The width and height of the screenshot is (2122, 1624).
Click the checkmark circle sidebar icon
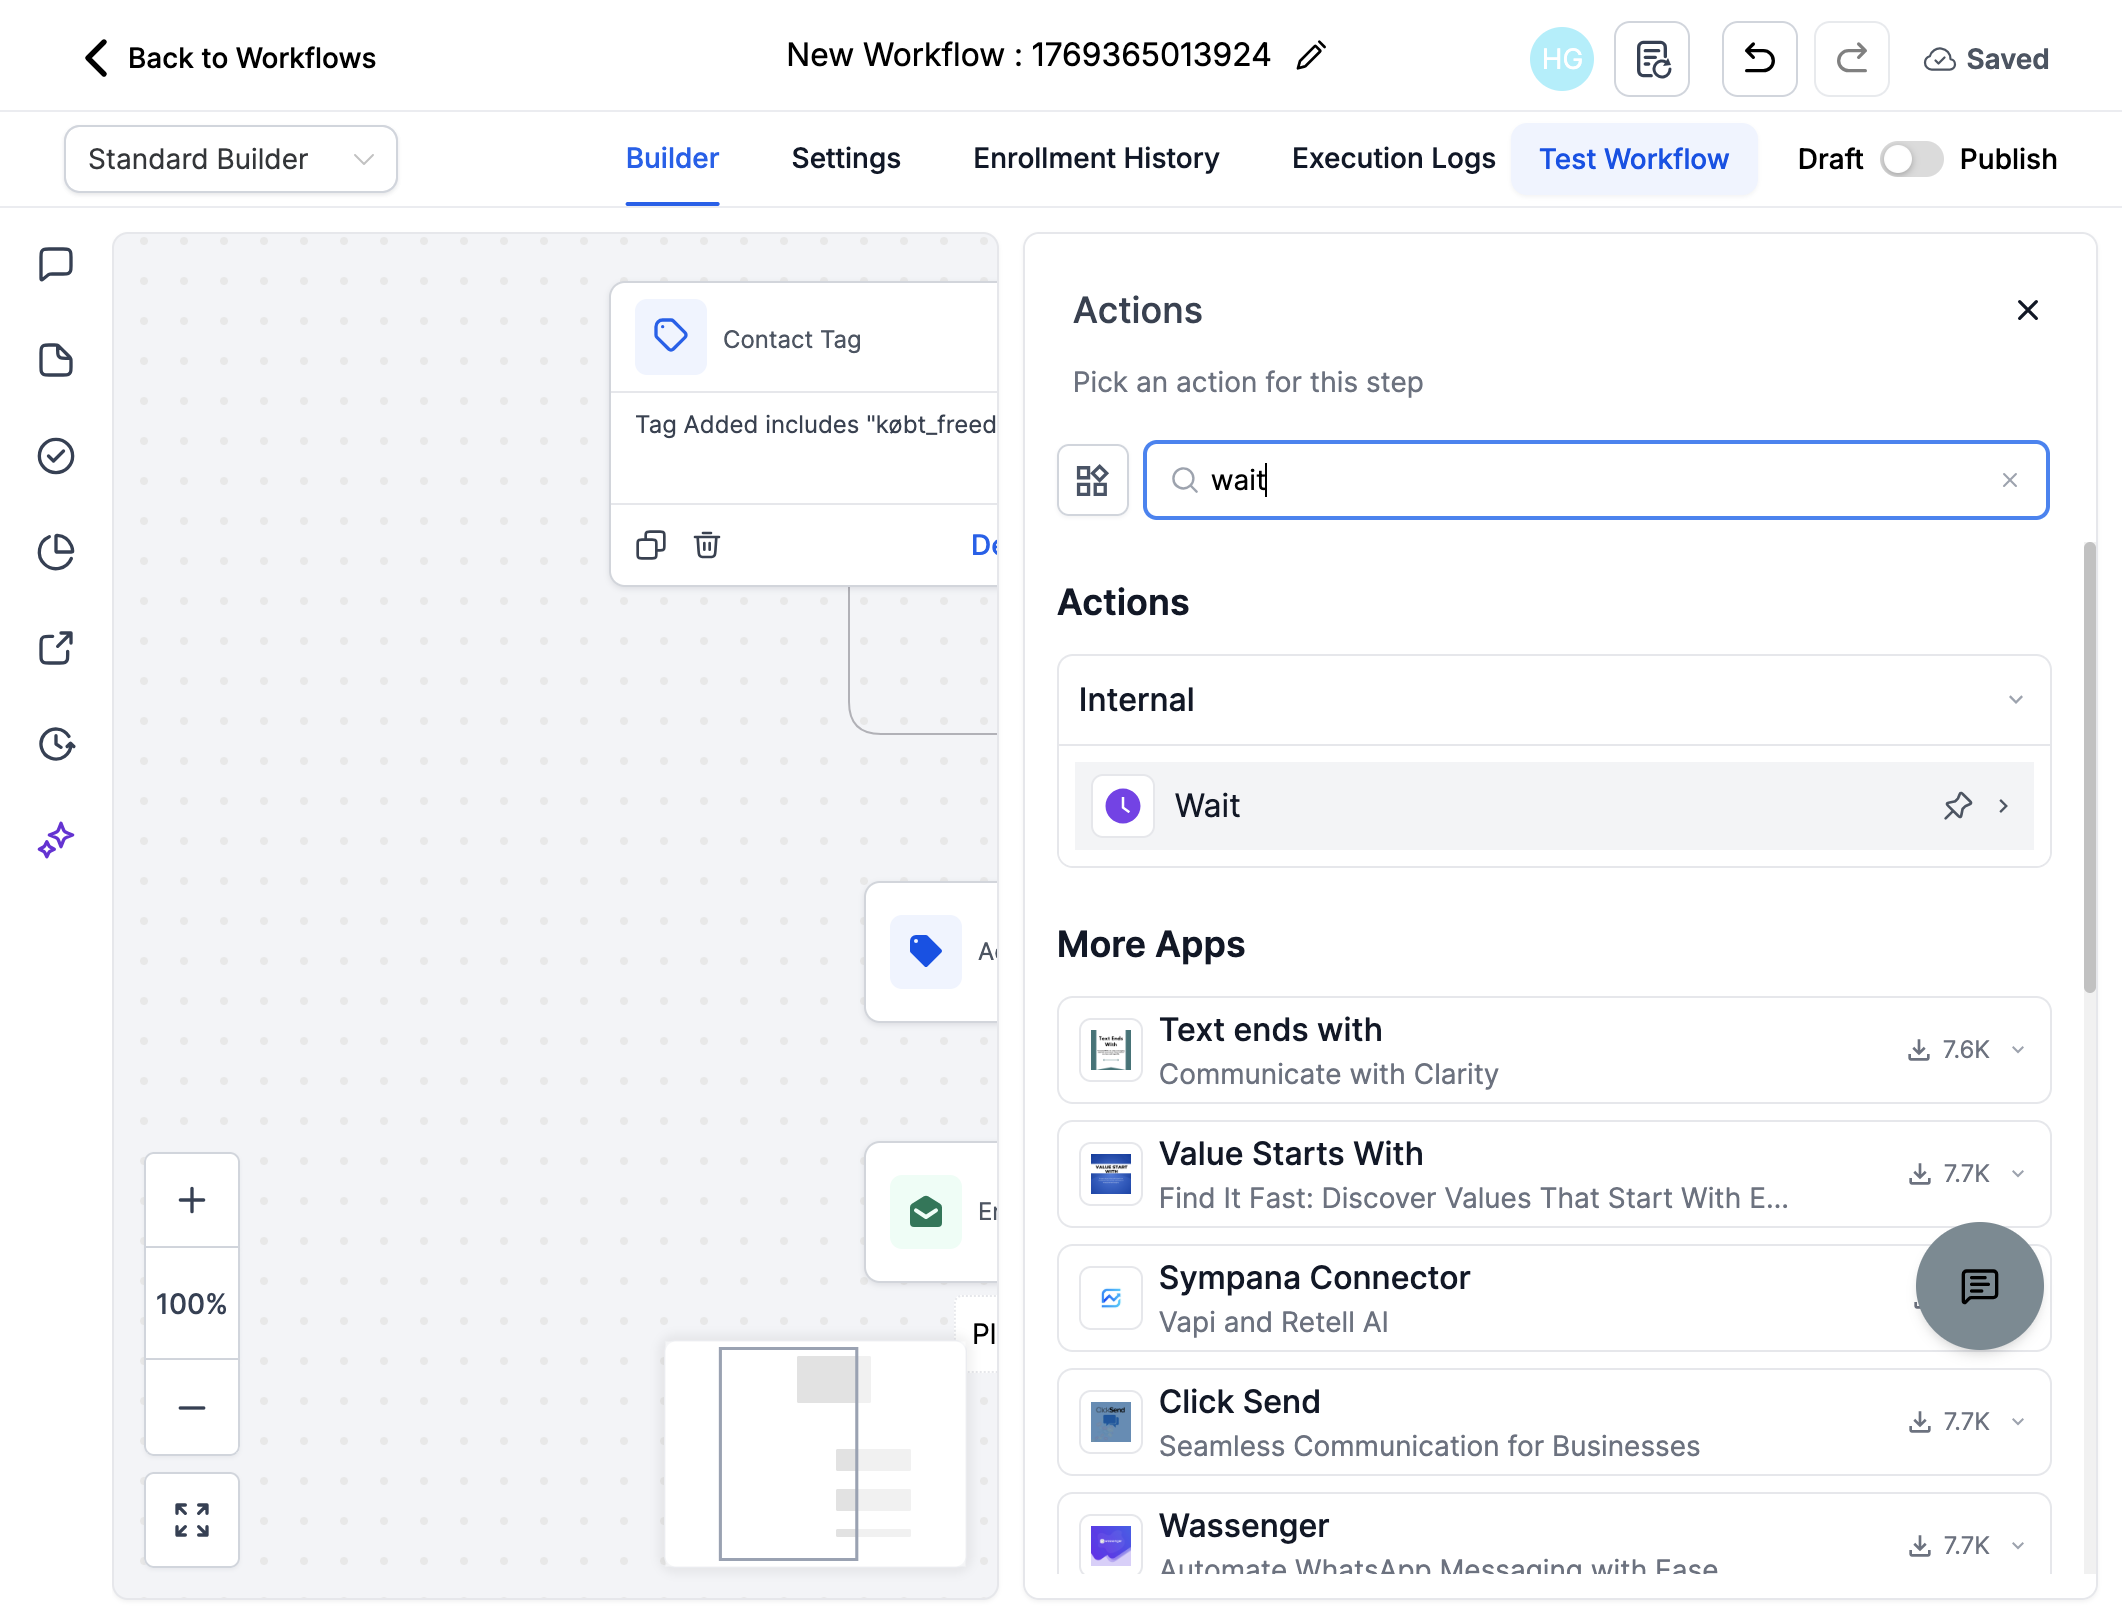point(56,456)
